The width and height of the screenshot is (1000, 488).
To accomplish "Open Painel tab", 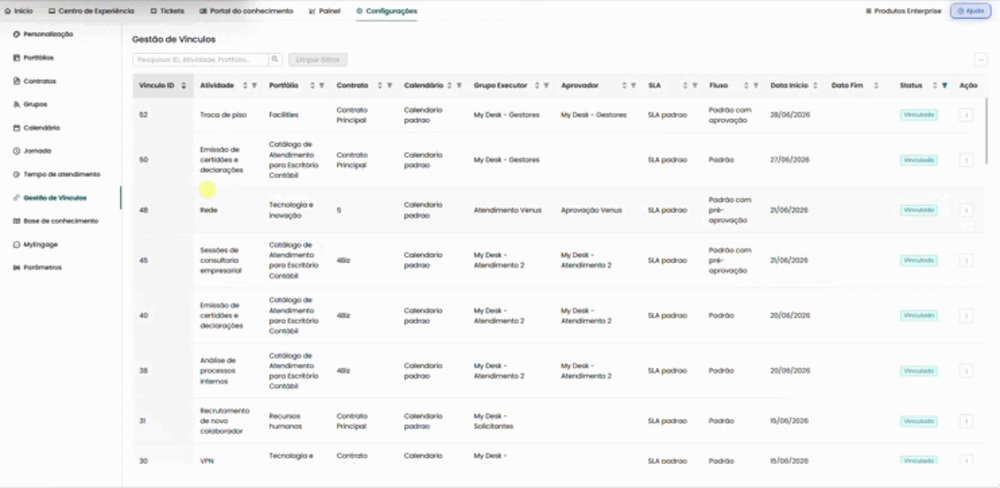I will tap(325, 11).
